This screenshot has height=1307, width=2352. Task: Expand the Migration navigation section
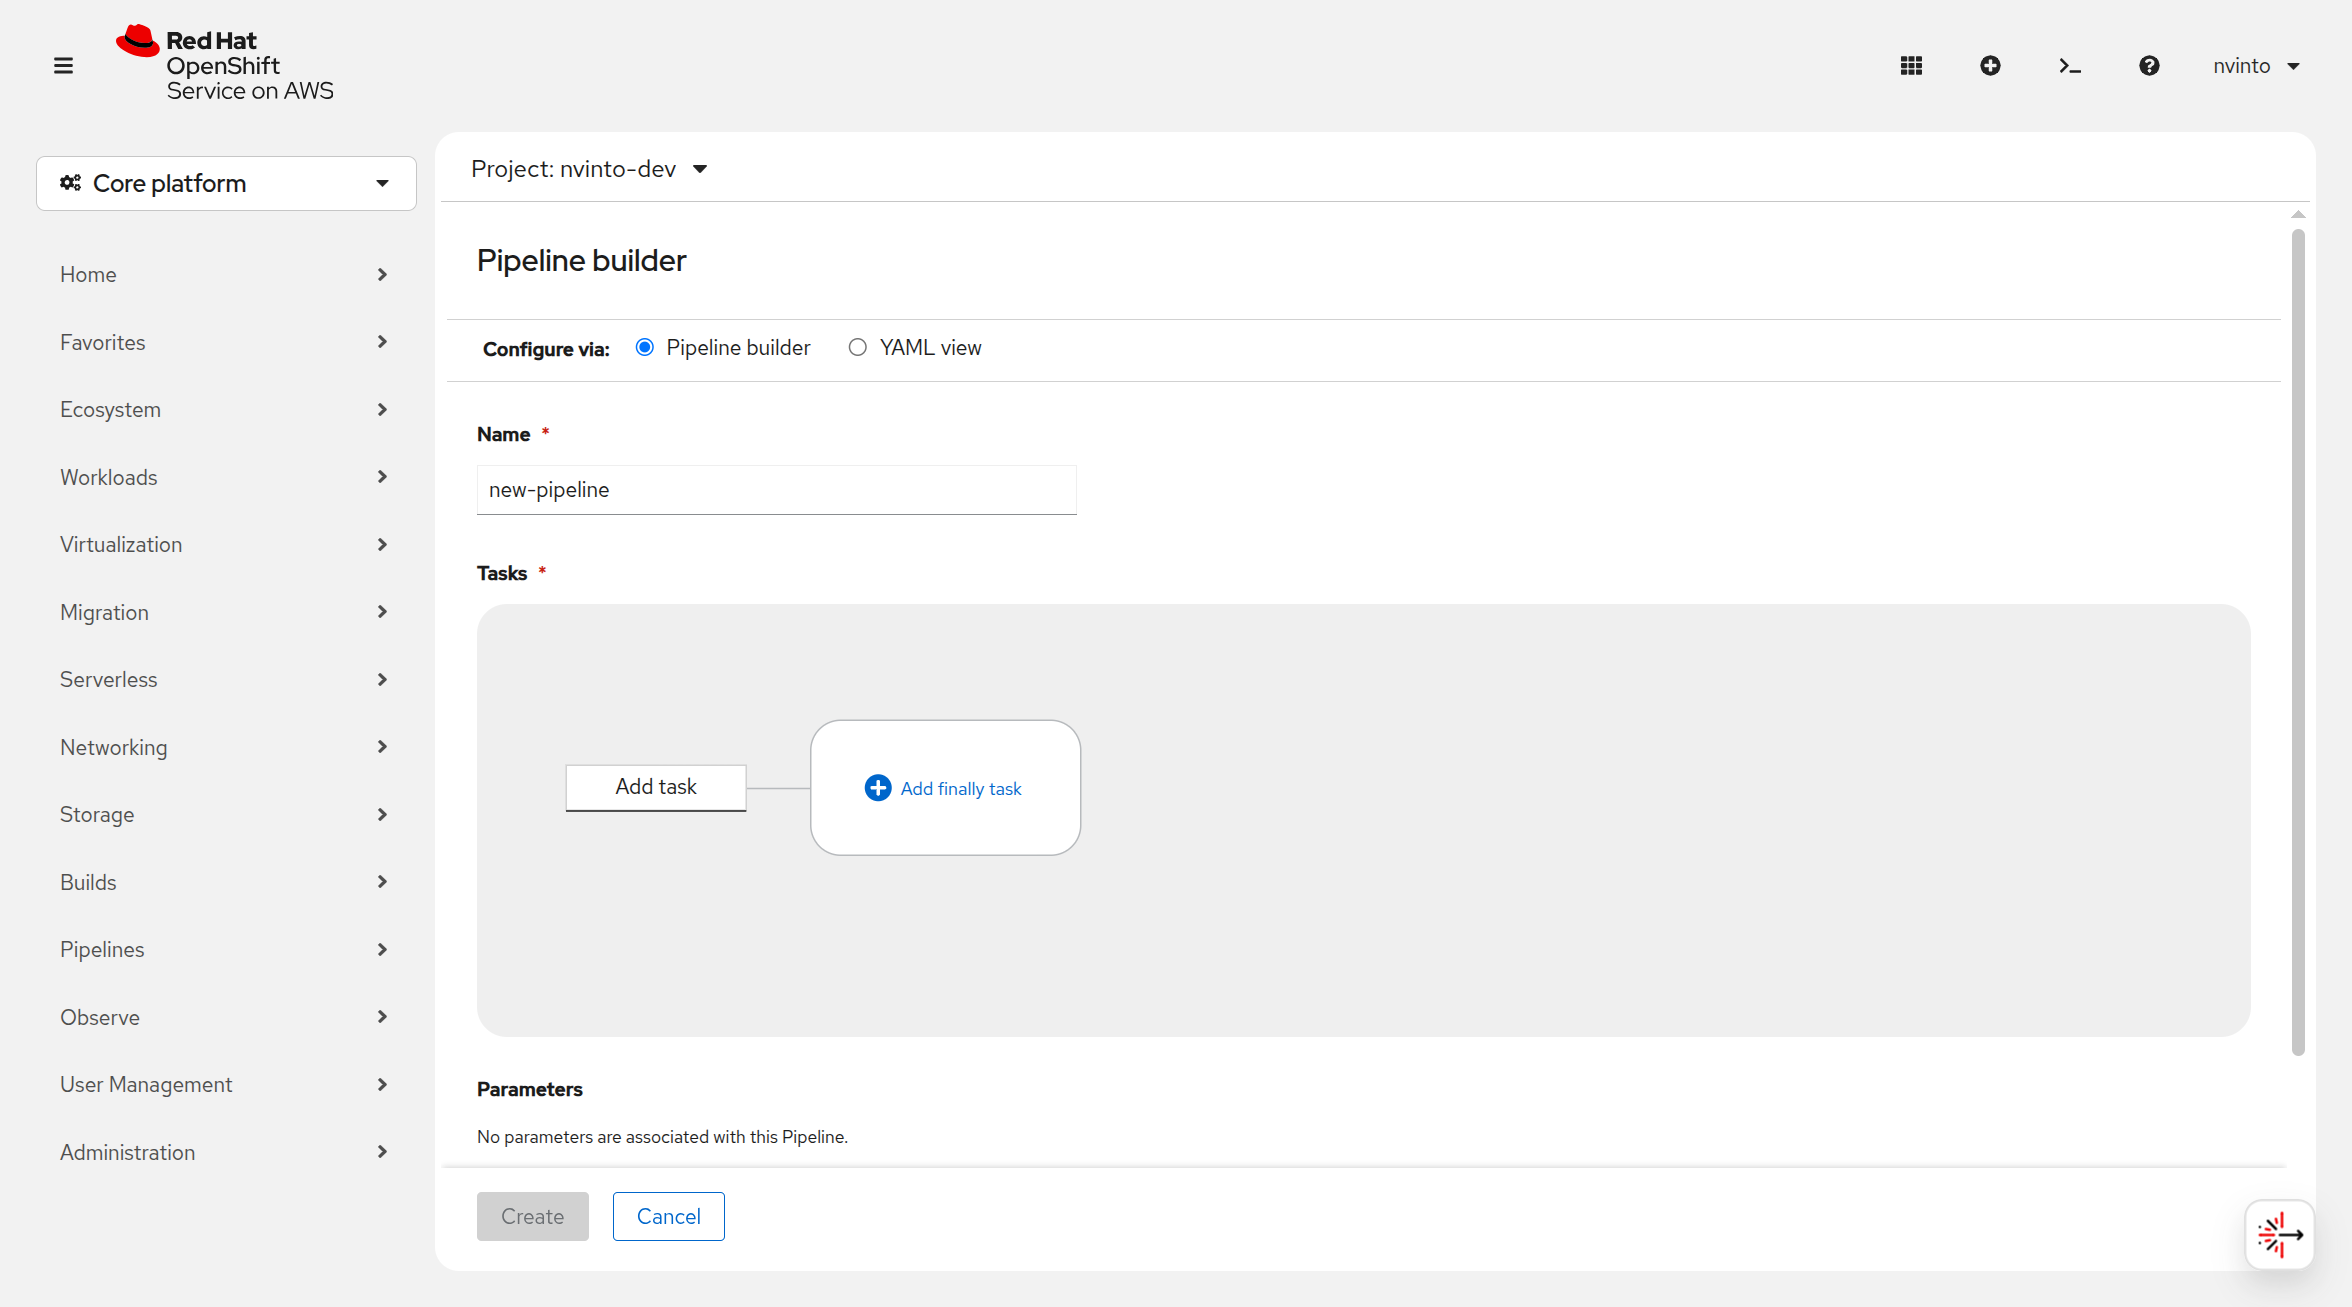point(224,612)
